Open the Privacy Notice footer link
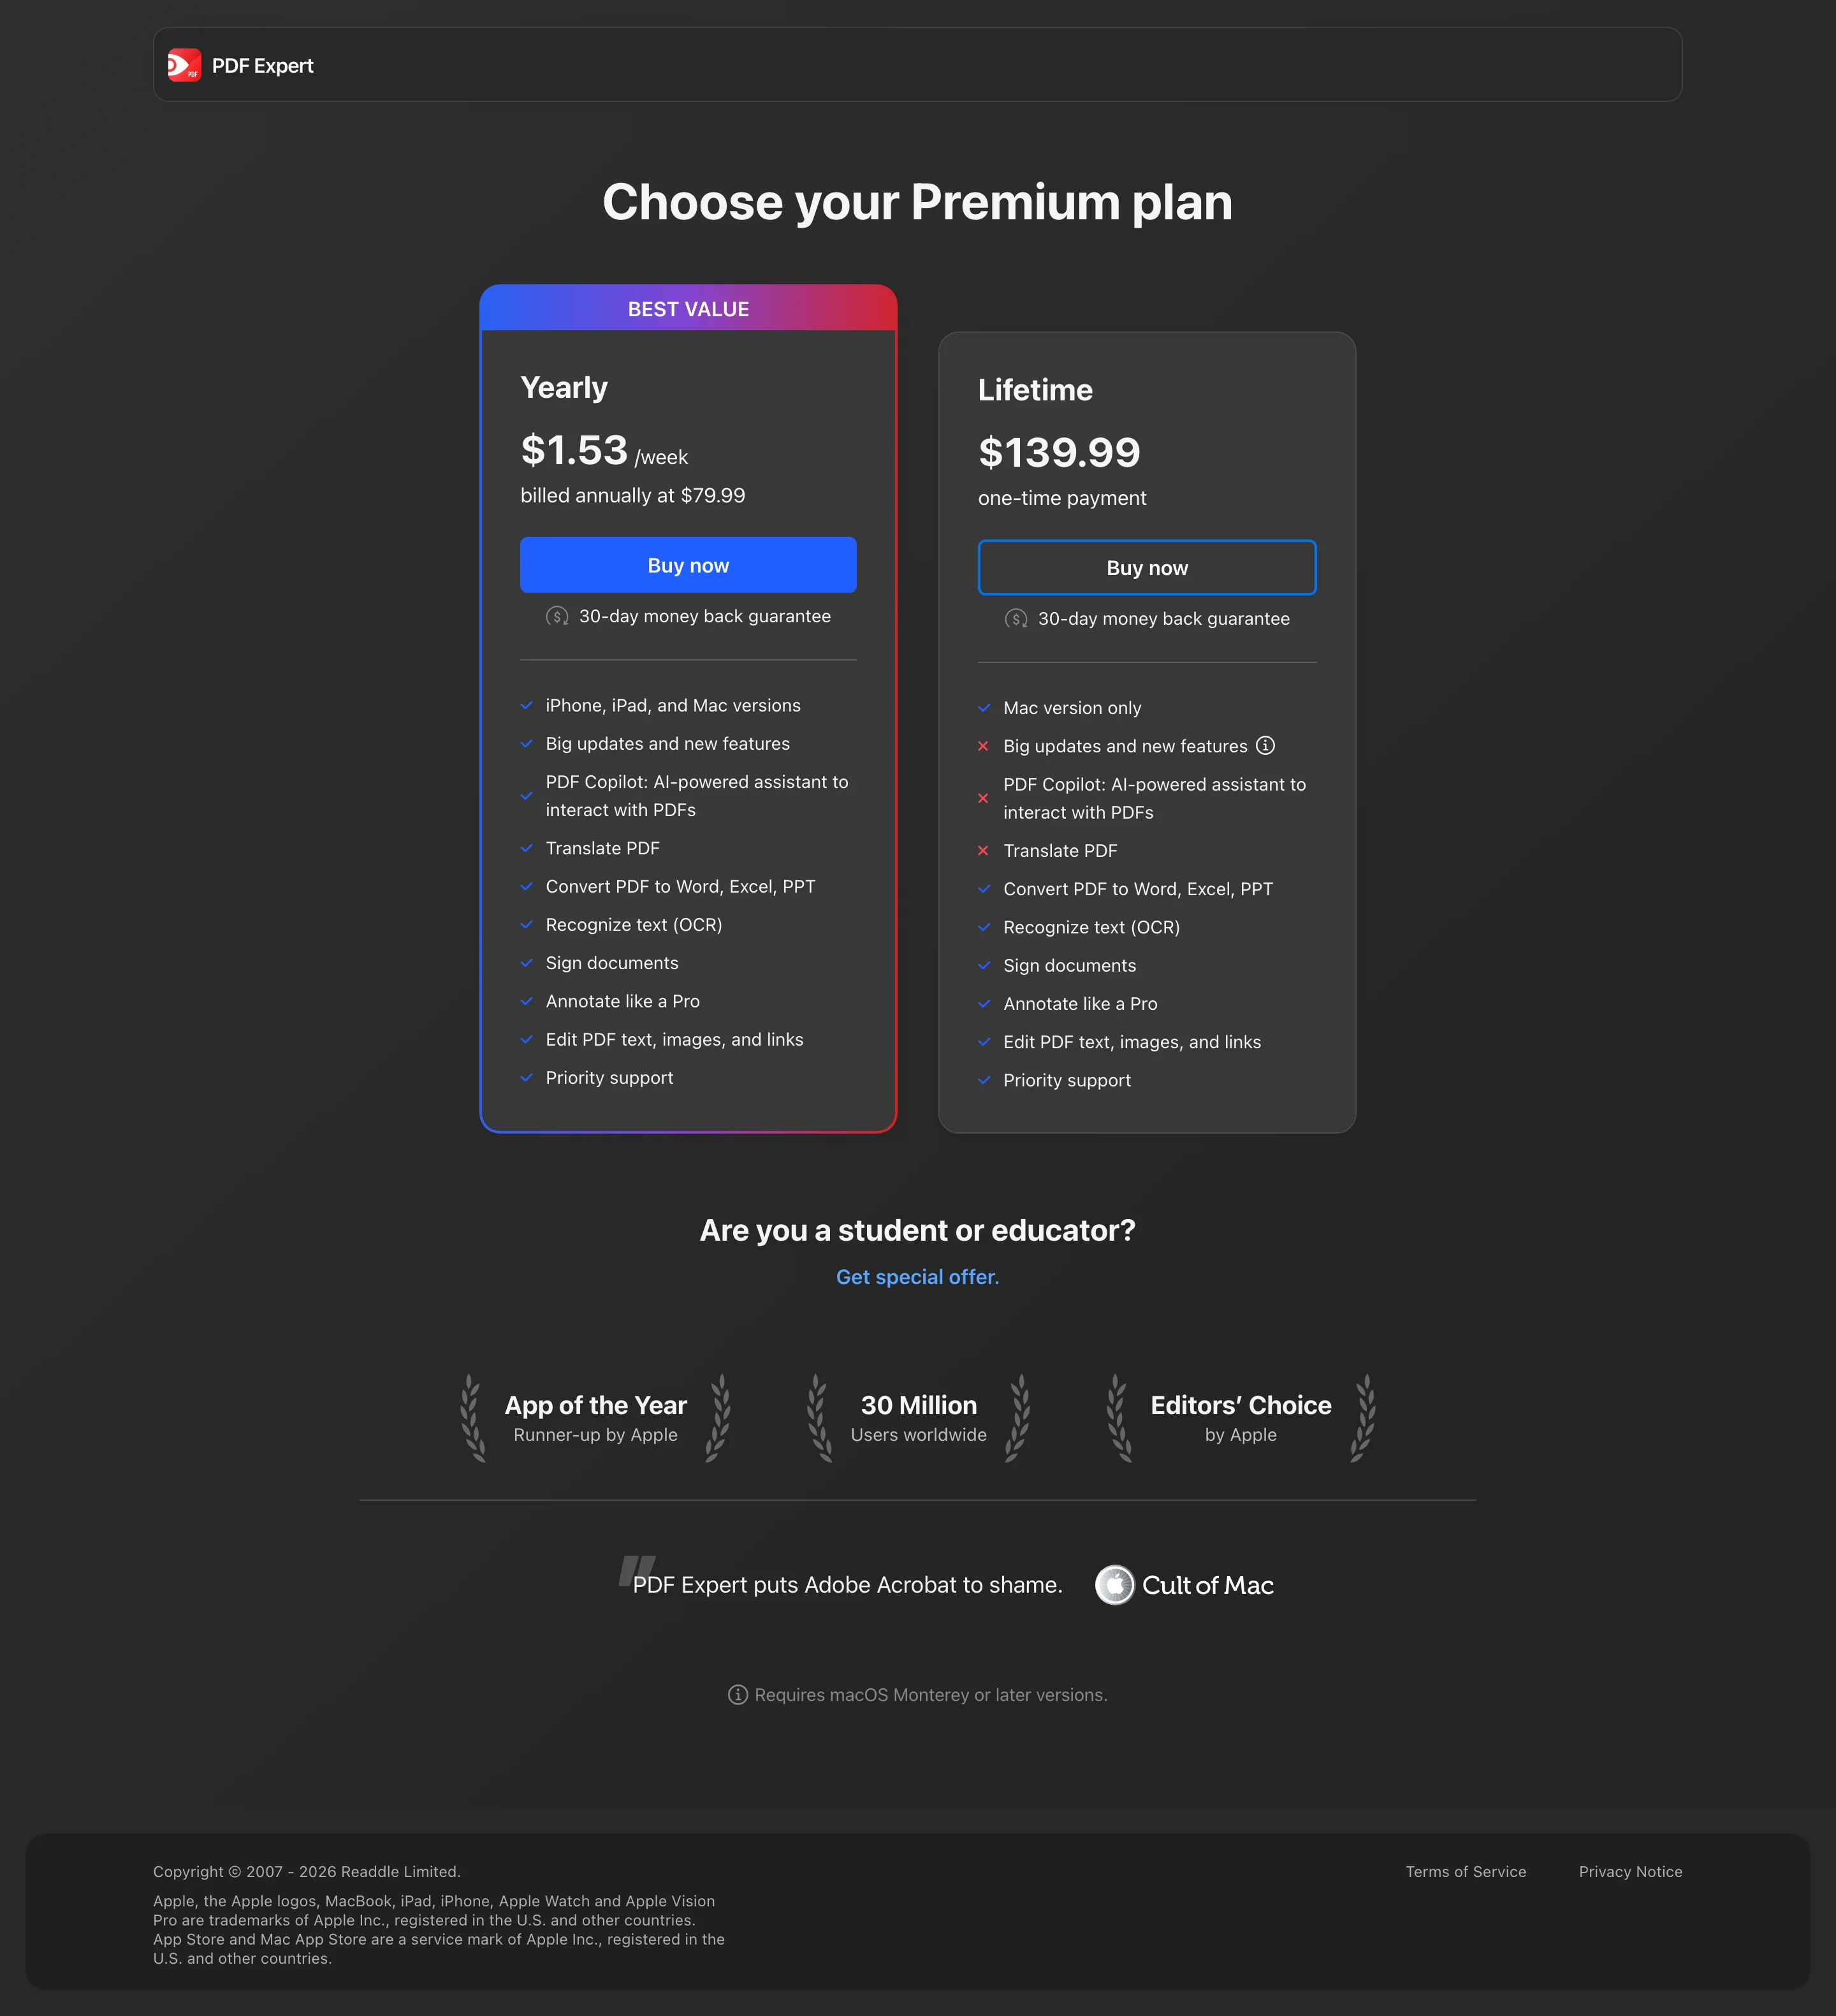The image size is (1836, 2016). (1630, 1871)
